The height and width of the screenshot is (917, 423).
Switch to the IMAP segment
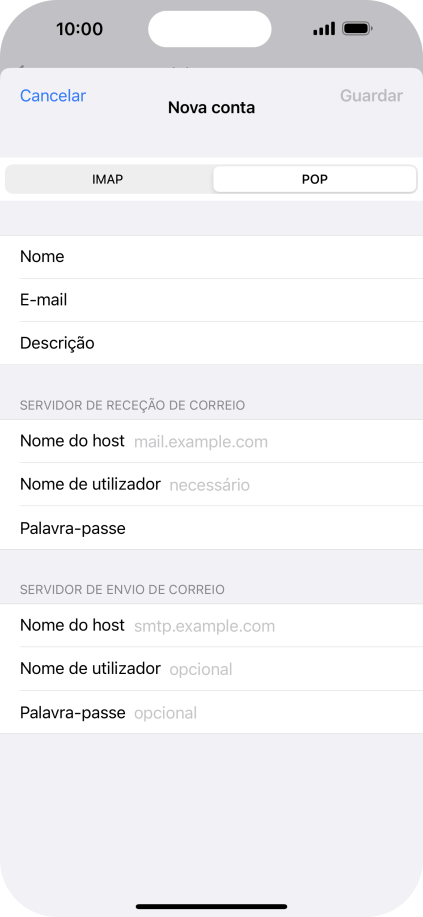(x=109, y=180)
